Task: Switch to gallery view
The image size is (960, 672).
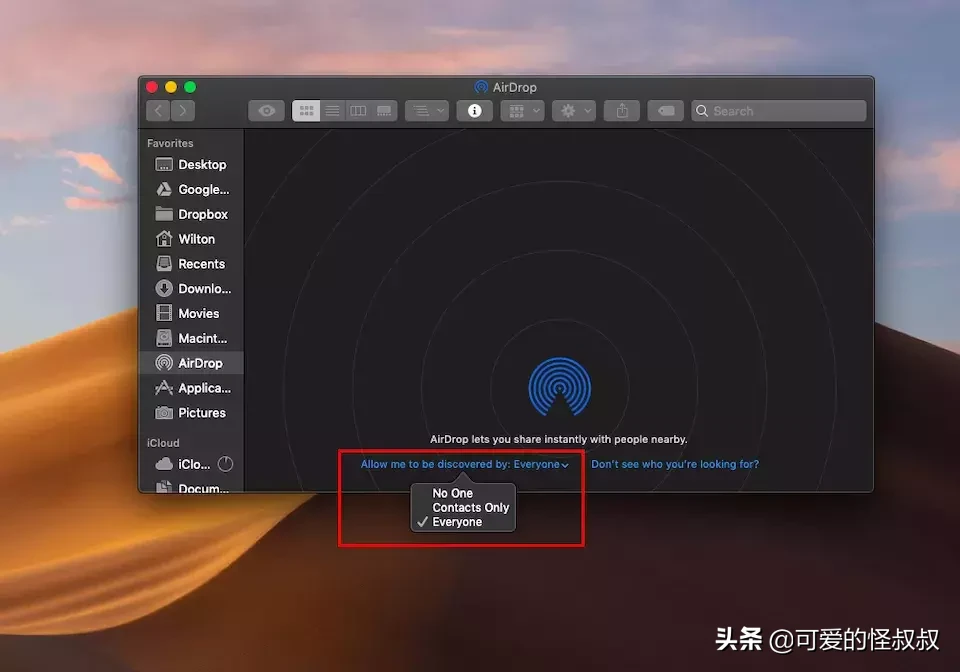Action: (384, 111)
